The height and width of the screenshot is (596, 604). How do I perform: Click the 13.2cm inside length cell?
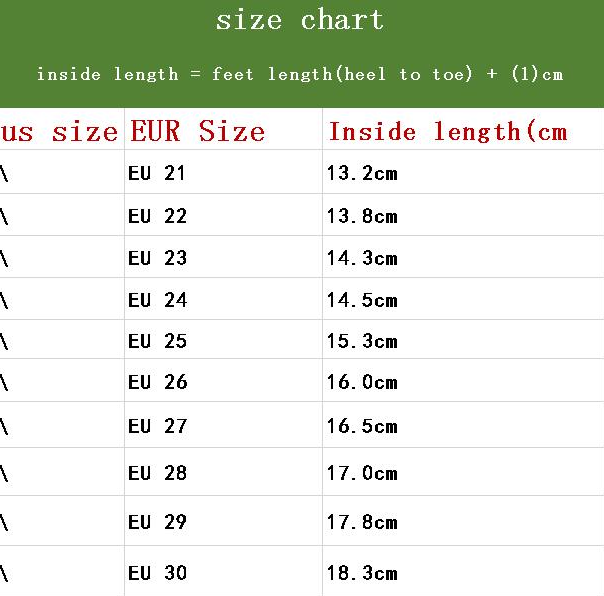pyautogui.click(x=362, y=173)
